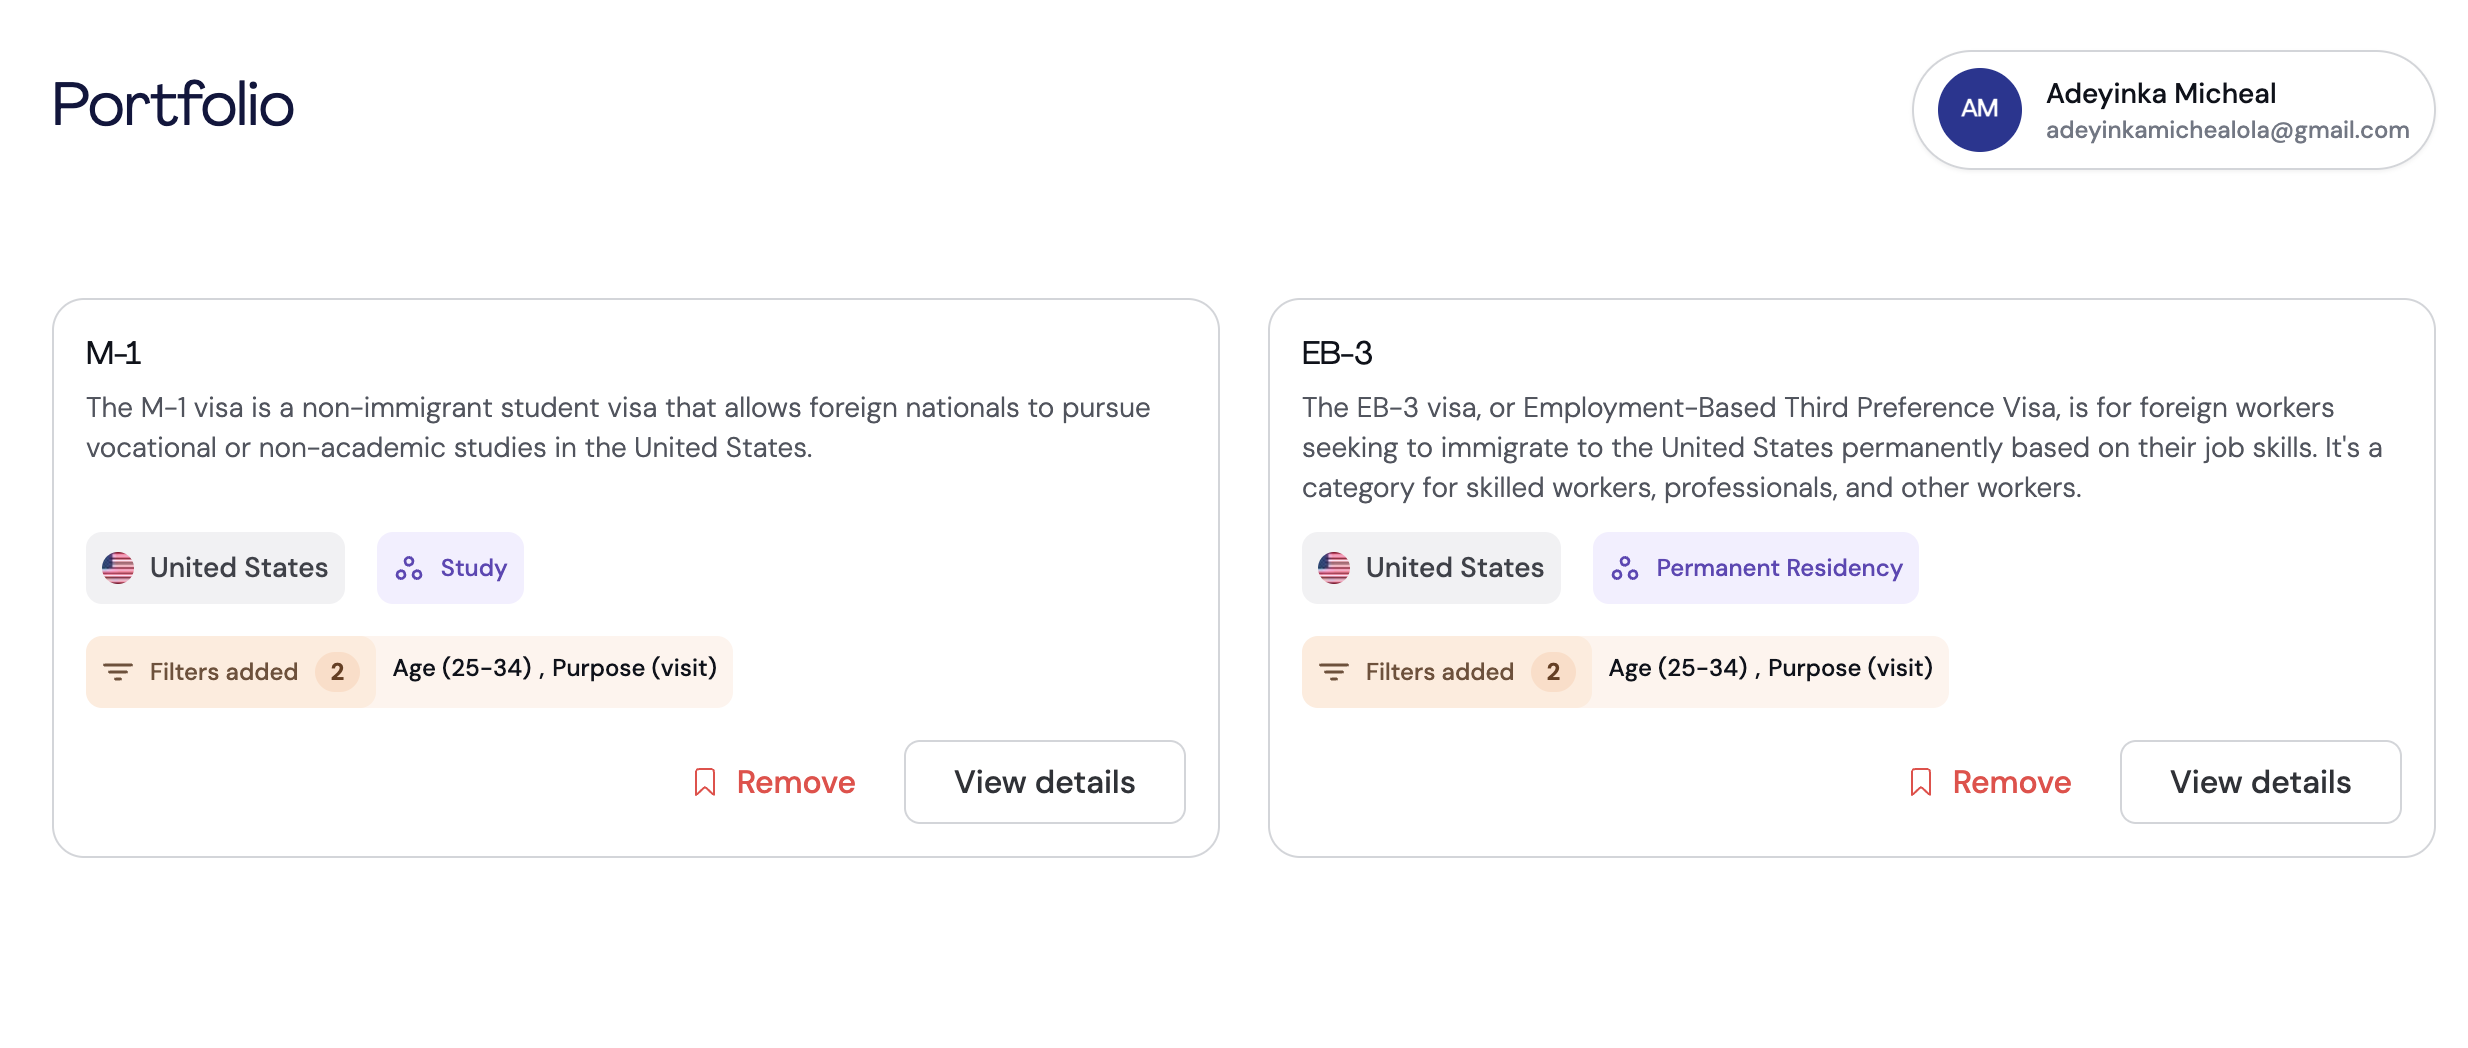Click the AM profile avatar
The width and height of the screenshot is (2468, 1048).
coord(1979,110)
